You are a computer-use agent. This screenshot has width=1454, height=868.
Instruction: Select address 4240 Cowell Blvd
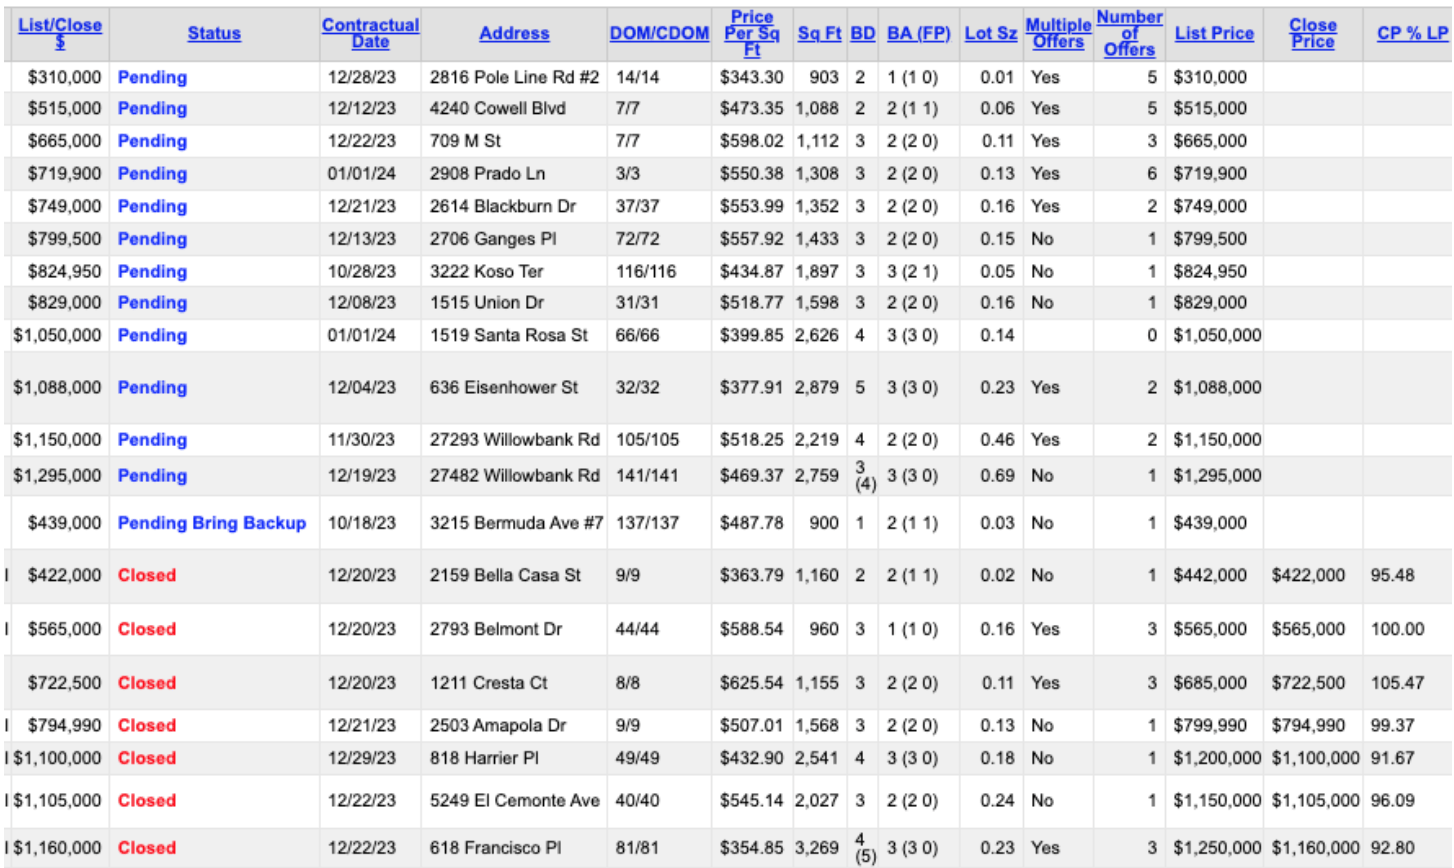498,108
